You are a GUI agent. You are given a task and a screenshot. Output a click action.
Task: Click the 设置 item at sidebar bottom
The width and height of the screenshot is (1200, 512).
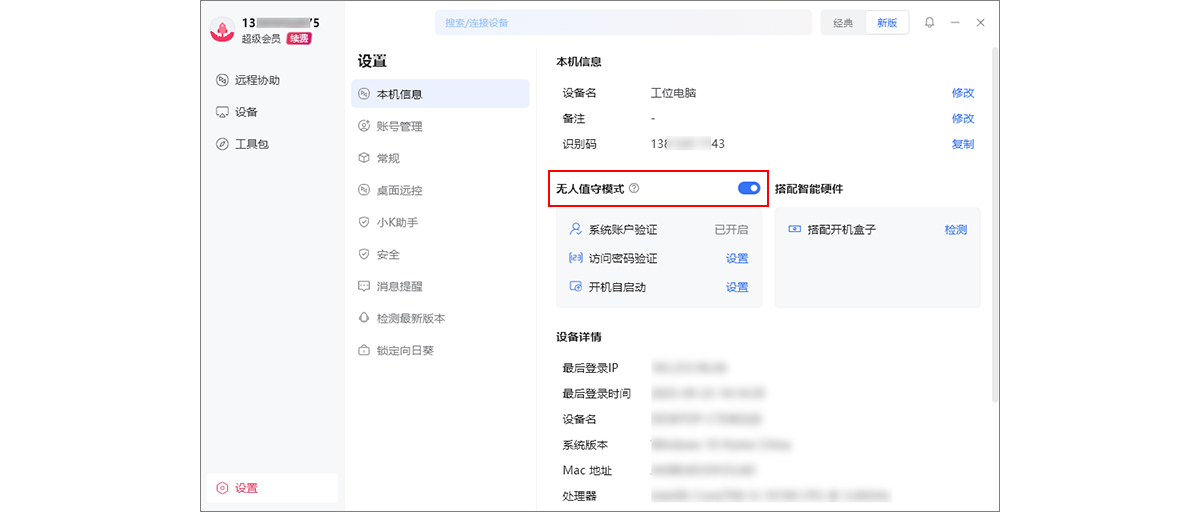point(246,488)
